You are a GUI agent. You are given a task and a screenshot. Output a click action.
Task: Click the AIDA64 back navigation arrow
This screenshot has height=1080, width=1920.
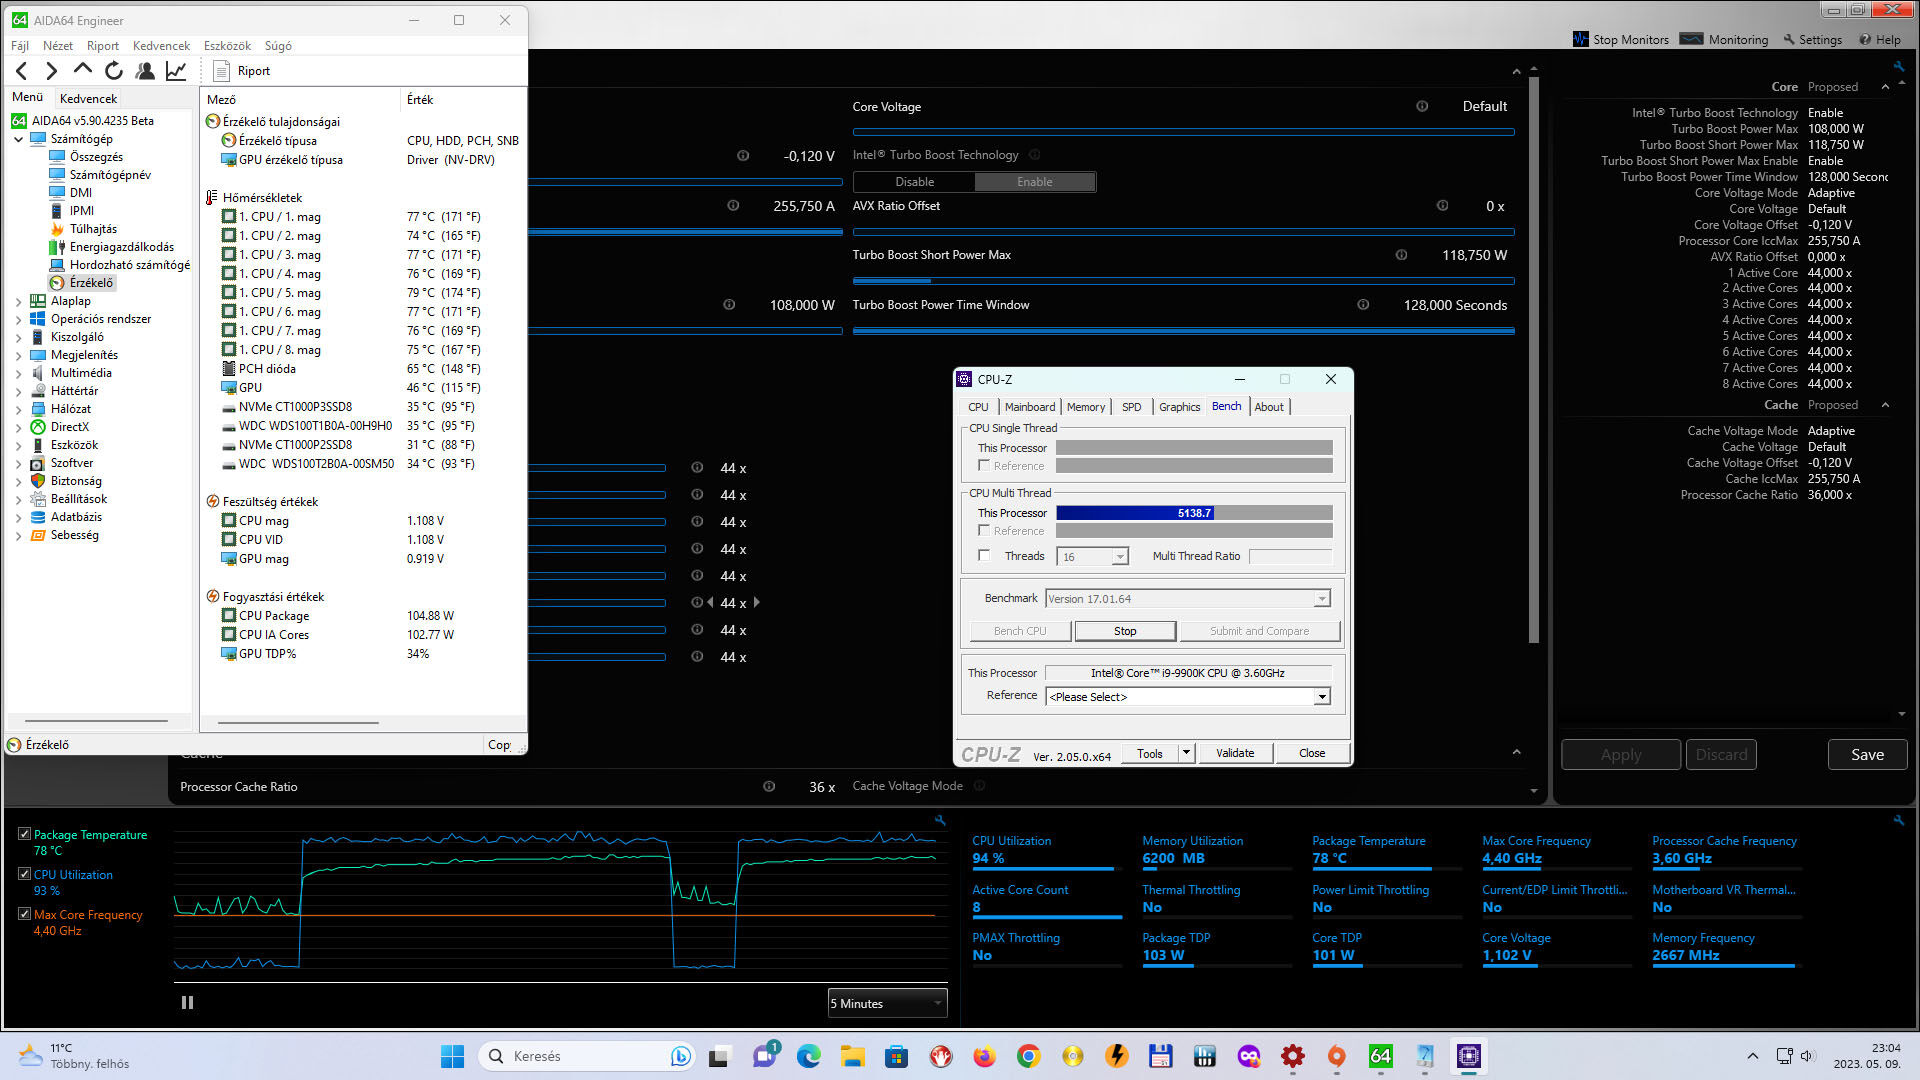22,71
